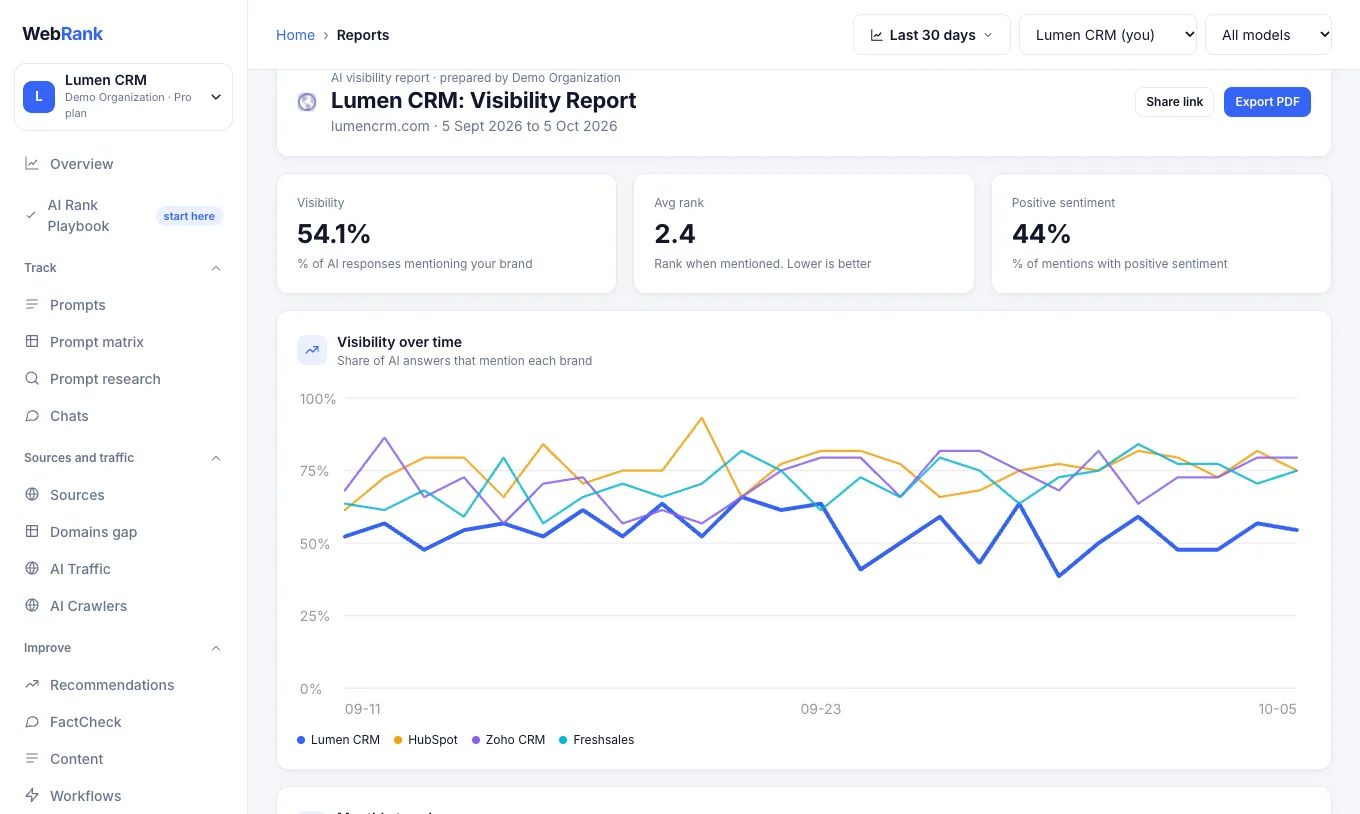Click the WebRank logo

click(63, 34)
